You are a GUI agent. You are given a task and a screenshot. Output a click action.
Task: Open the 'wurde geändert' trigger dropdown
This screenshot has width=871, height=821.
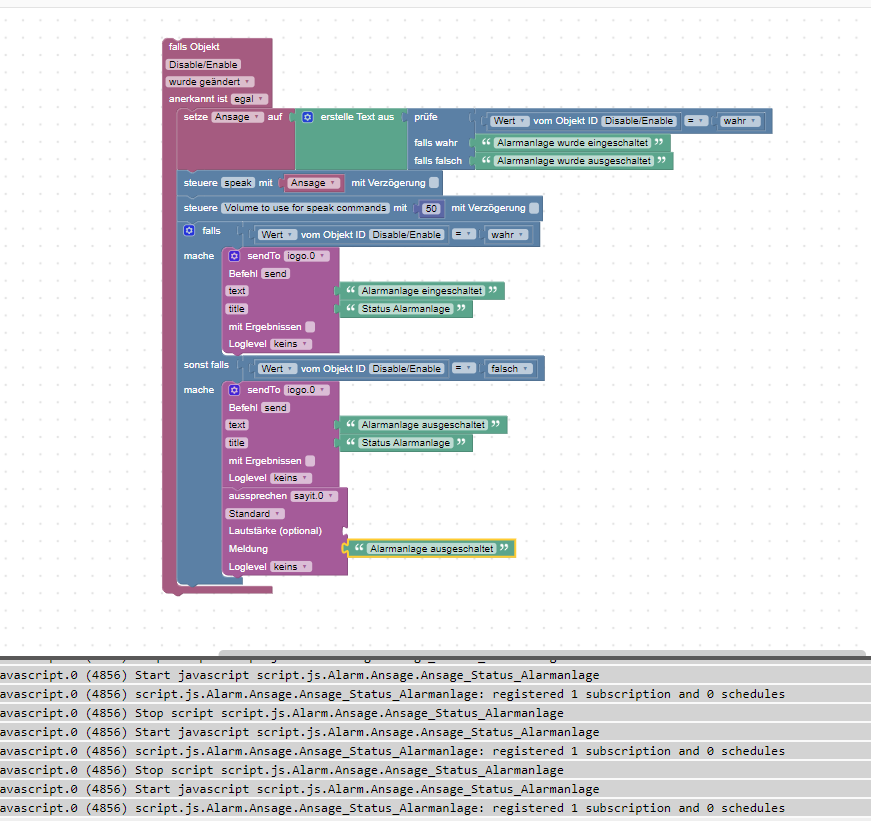pos(209,82)
